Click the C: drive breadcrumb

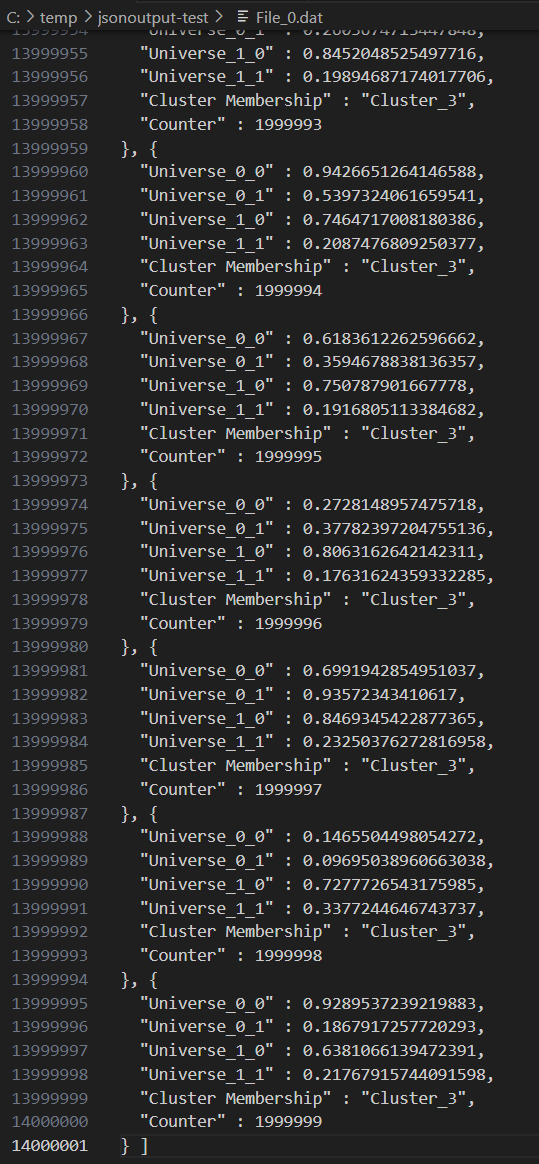tap(13, 17)
